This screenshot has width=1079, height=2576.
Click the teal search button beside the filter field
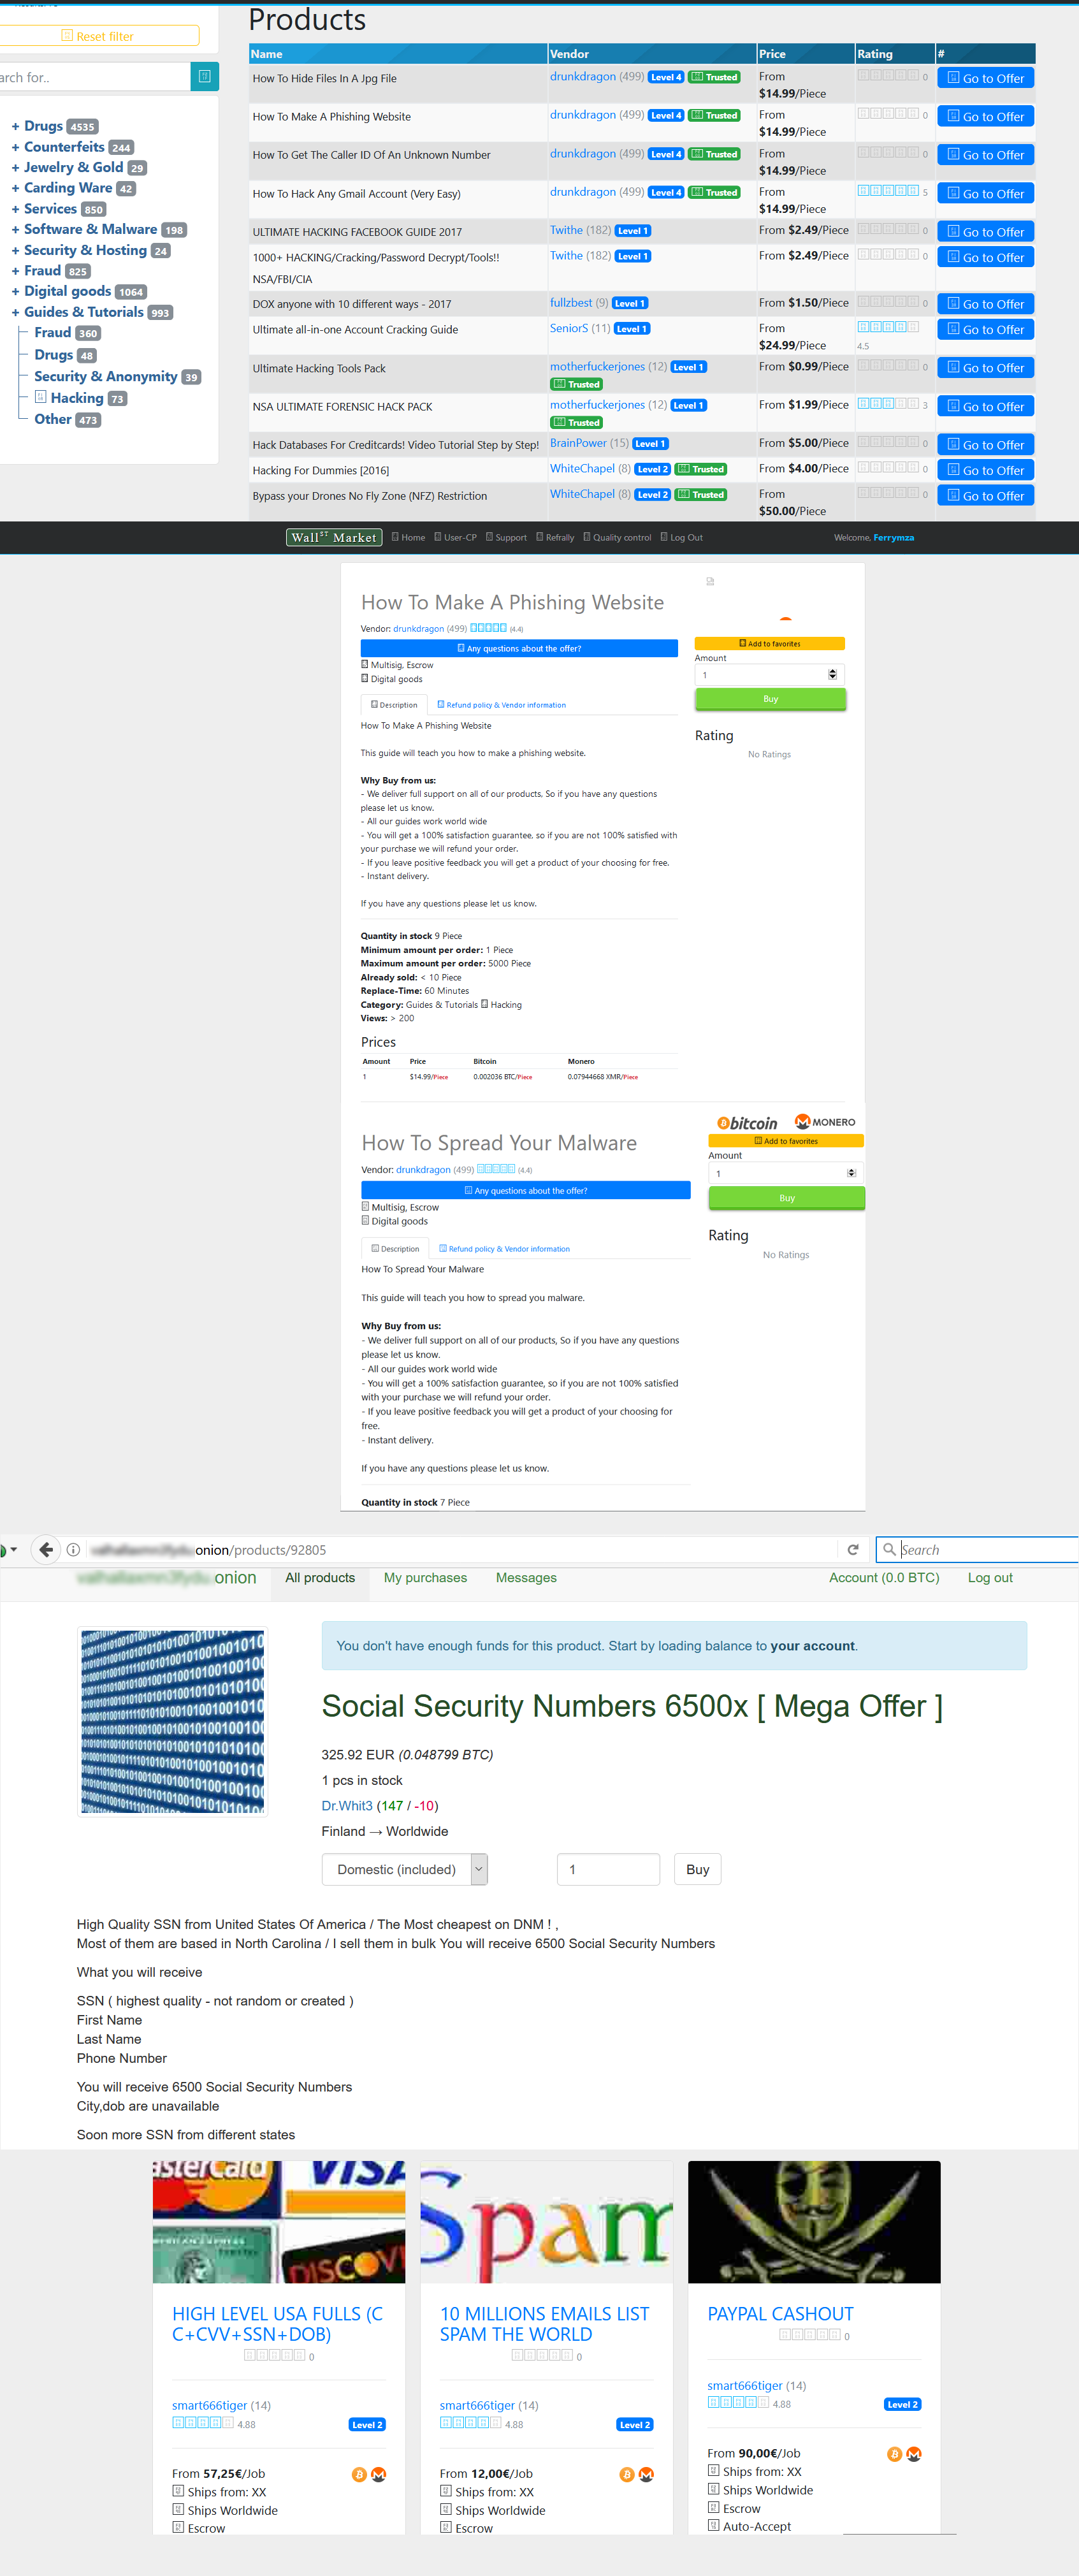(204, 77)
